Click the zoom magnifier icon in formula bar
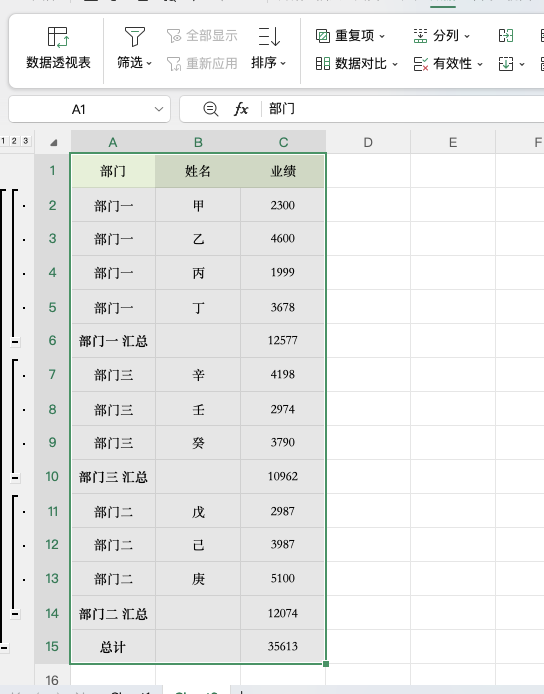 tap(210, 109)
